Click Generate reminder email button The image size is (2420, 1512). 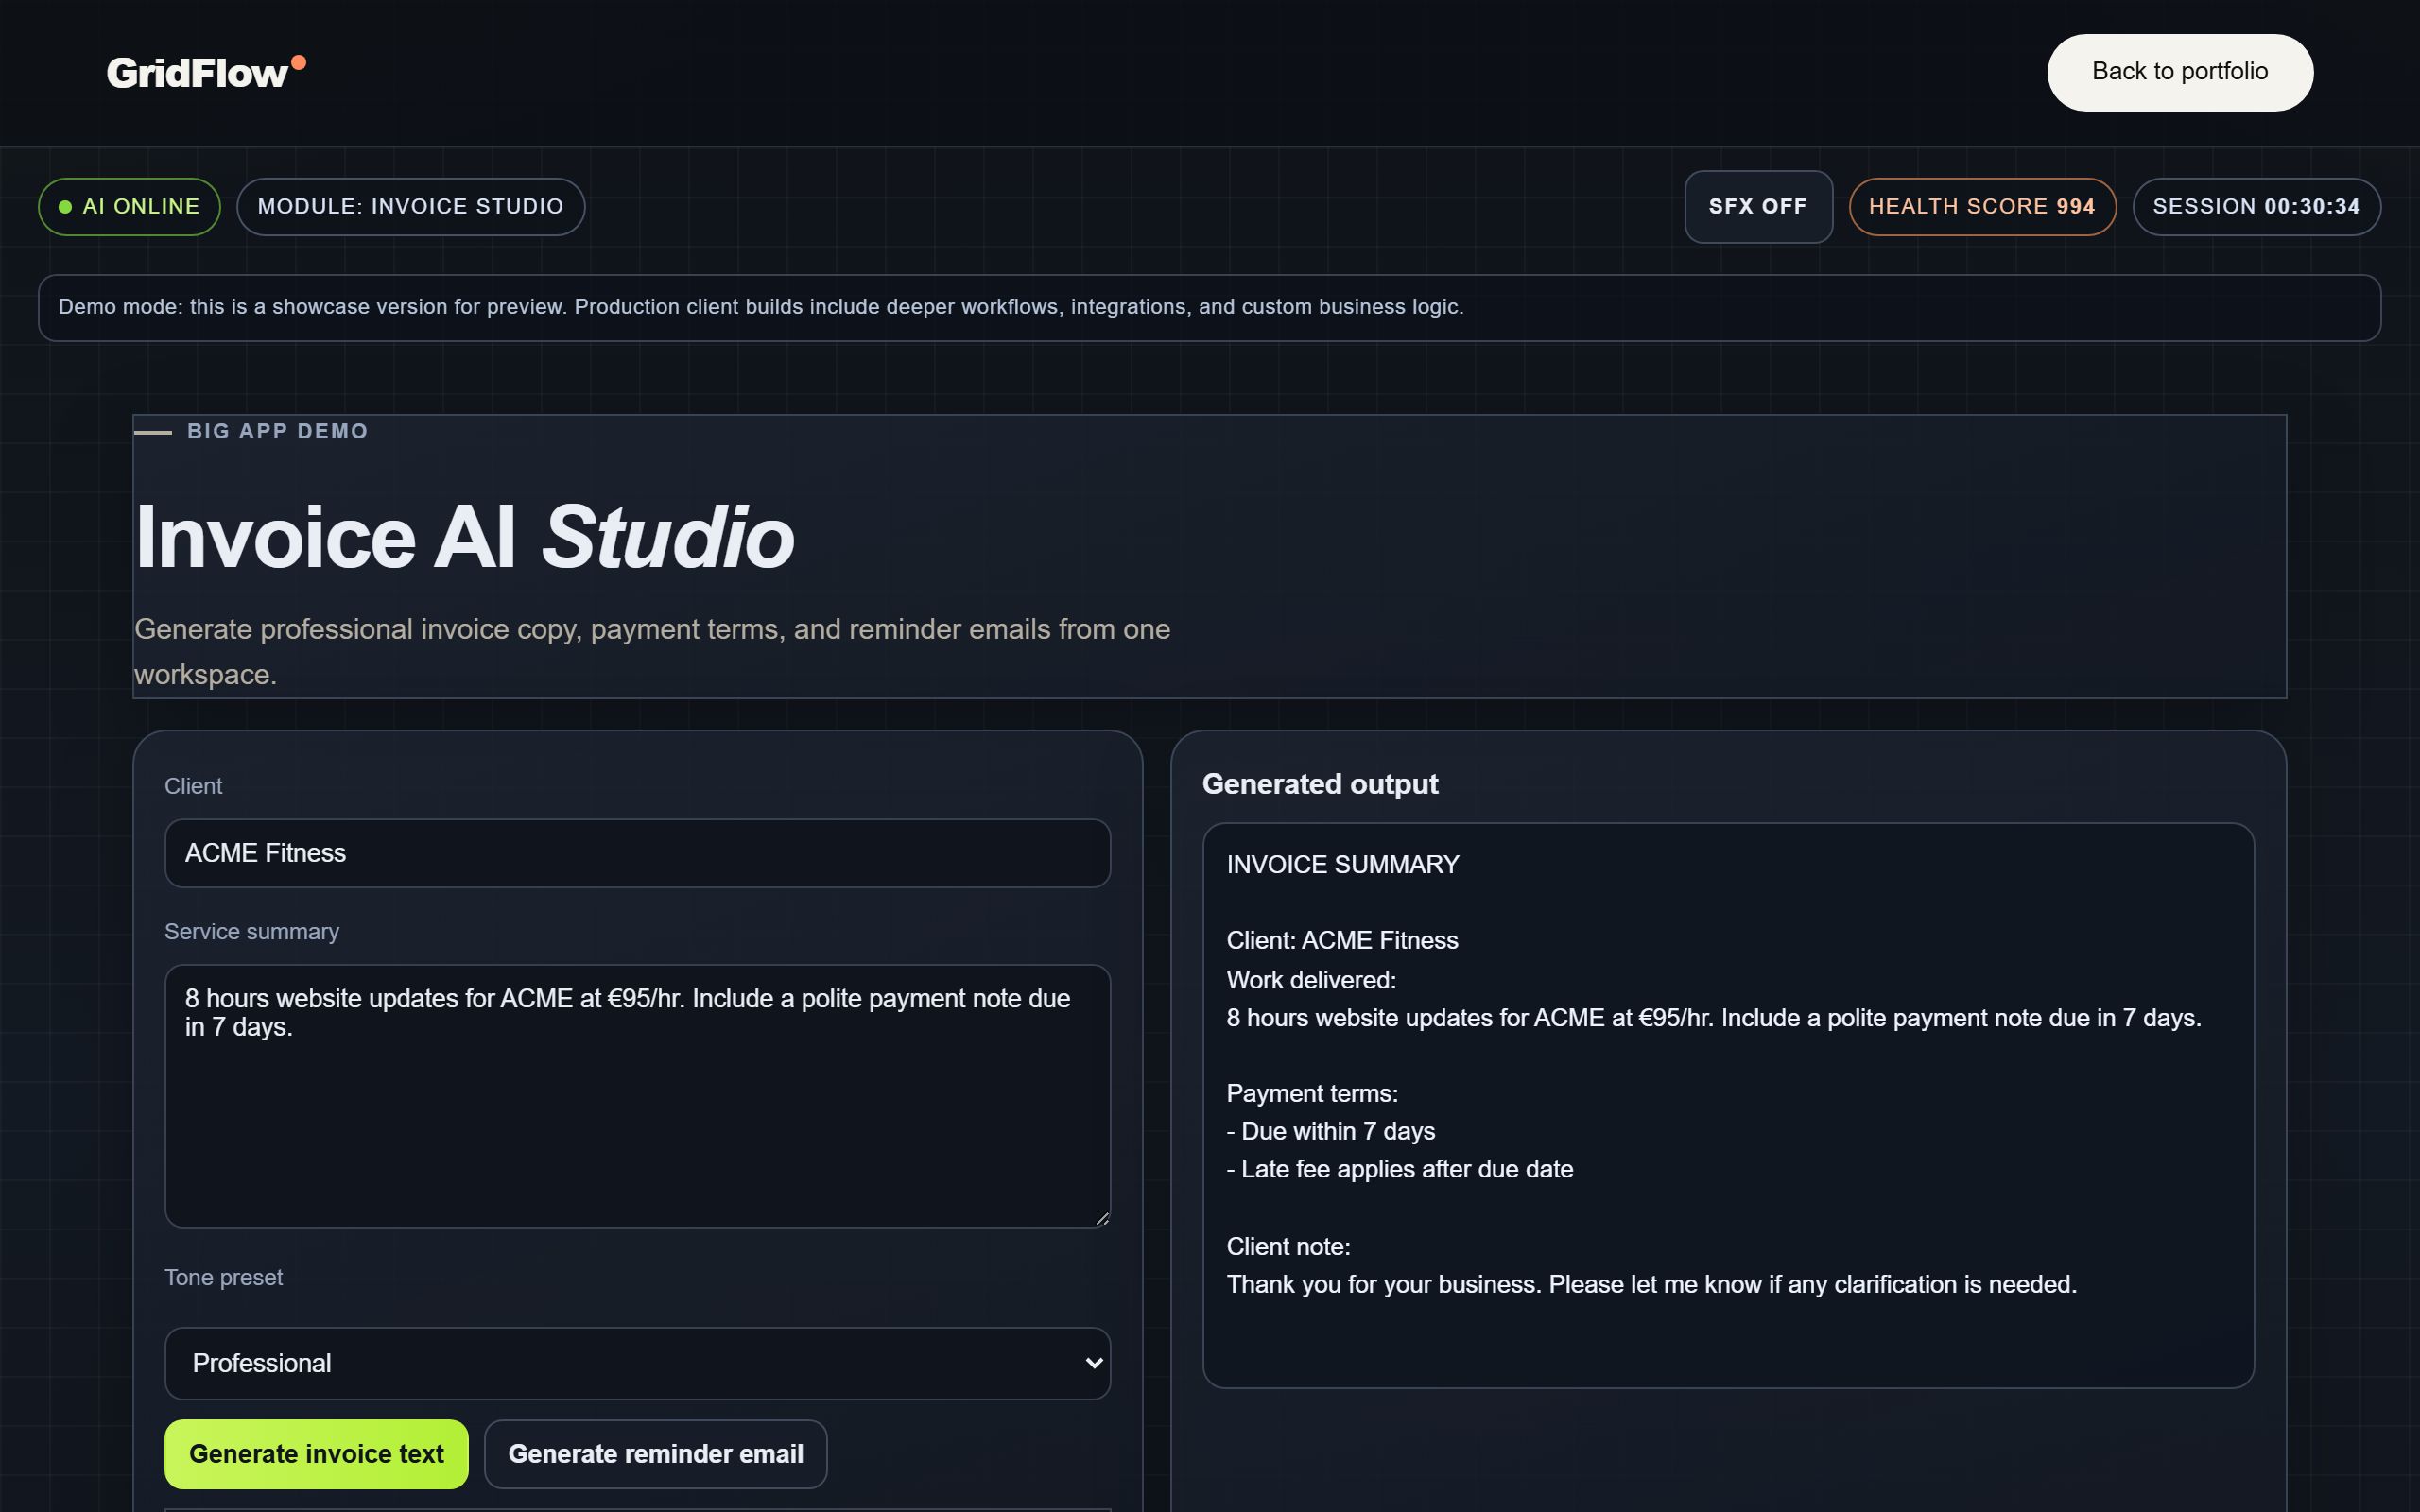(655, 1454)
